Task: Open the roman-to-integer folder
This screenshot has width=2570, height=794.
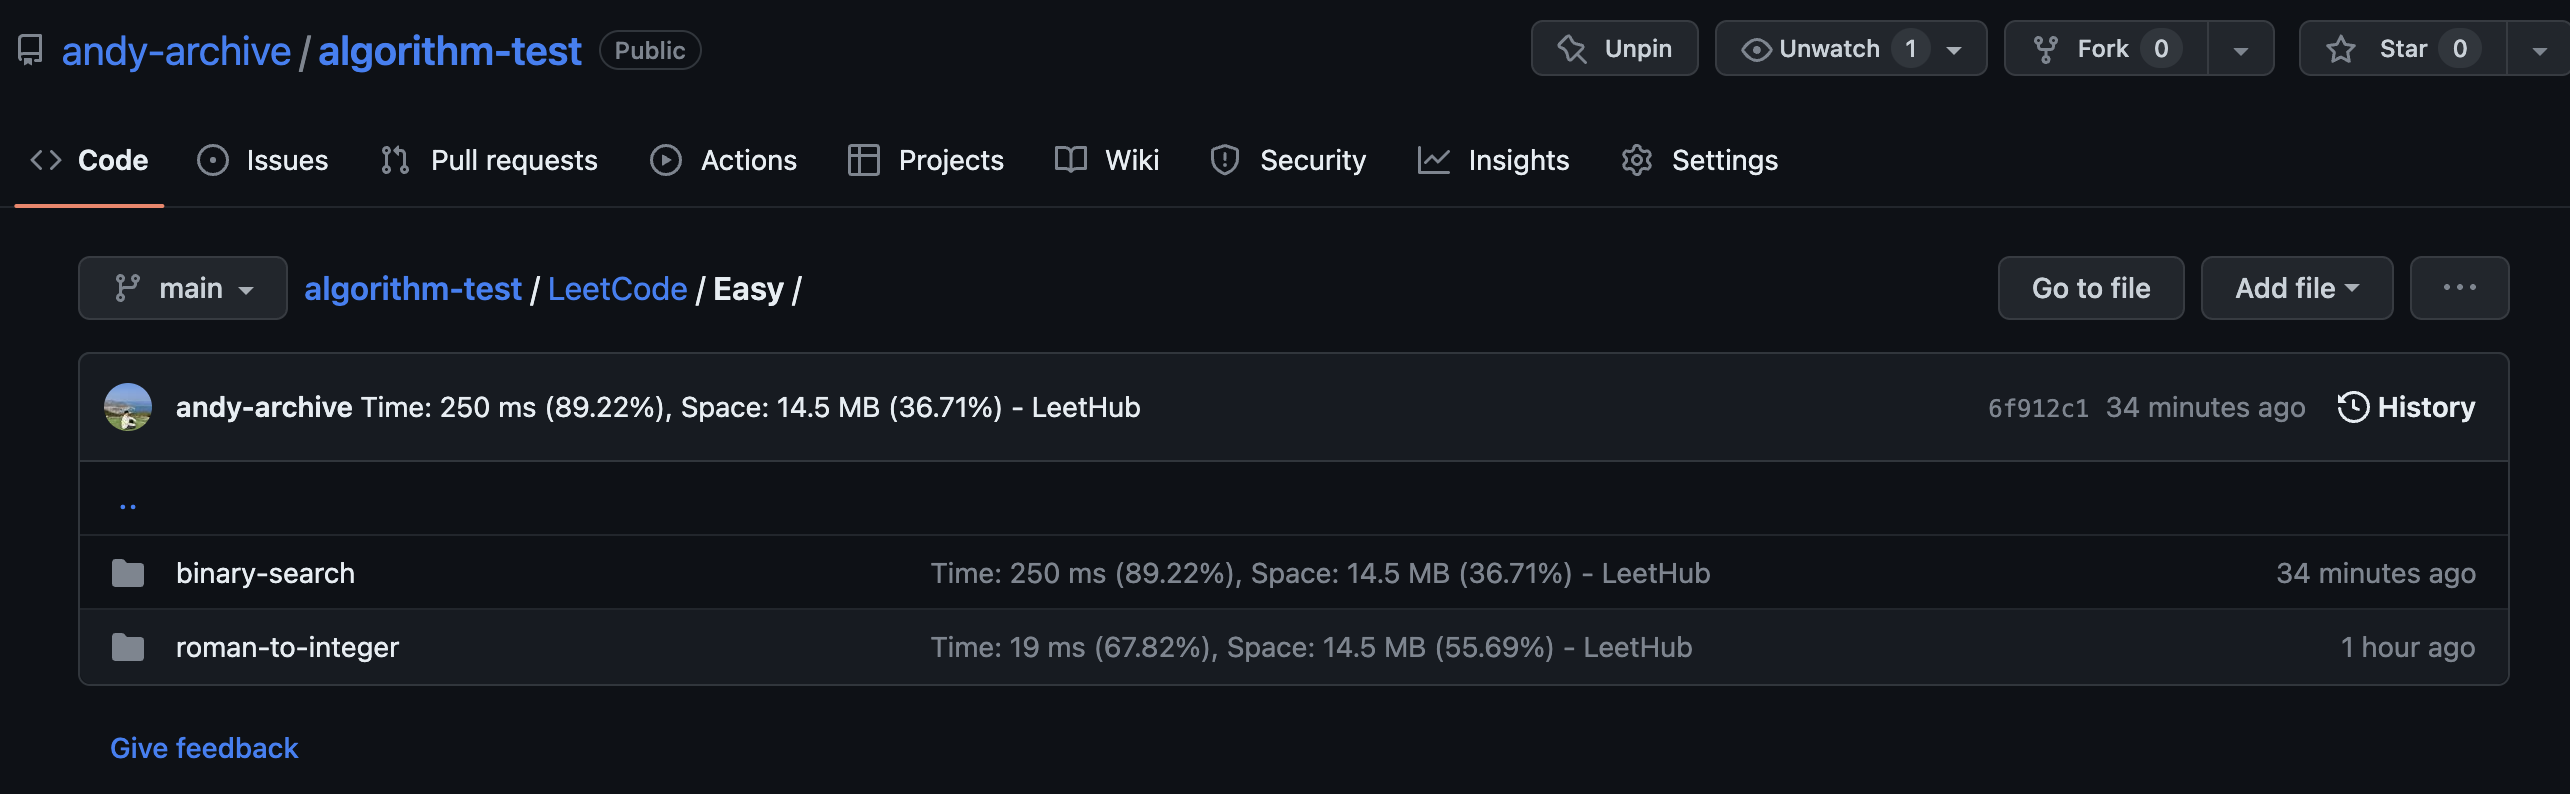Action: [287, 647]
